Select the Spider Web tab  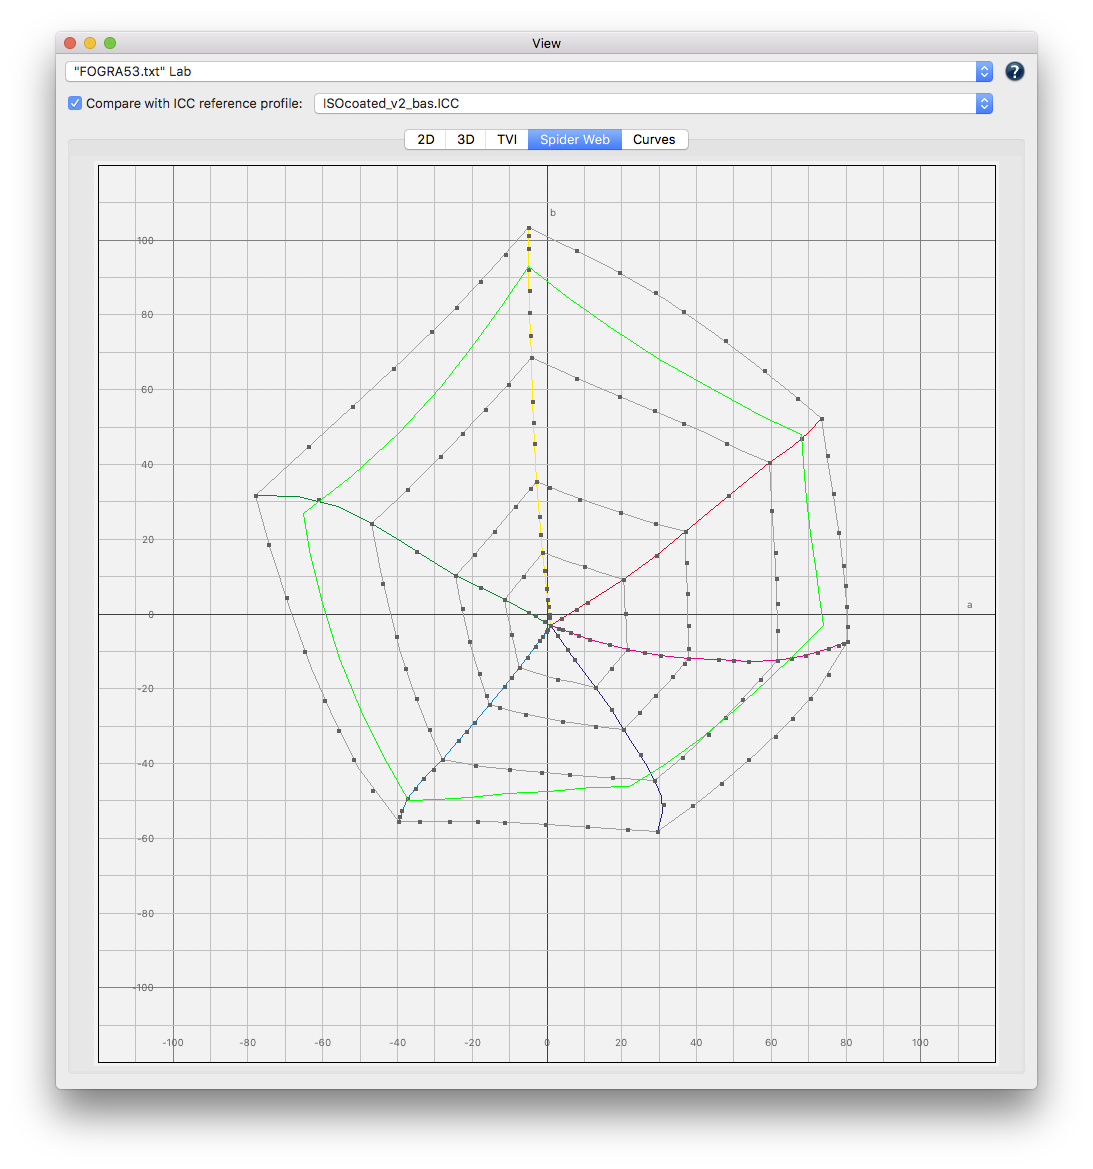pyautogui.click(x=575, y=139)
